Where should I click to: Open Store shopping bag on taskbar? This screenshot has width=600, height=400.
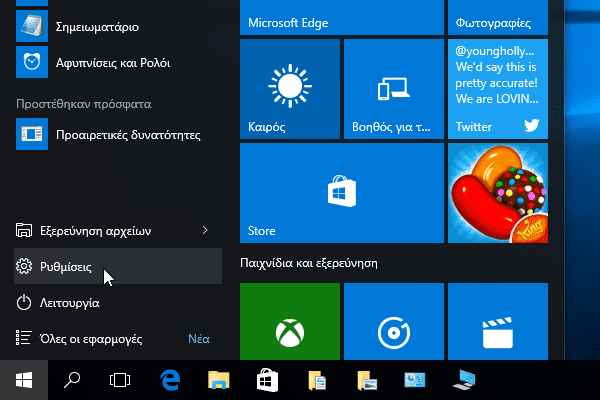267,380
